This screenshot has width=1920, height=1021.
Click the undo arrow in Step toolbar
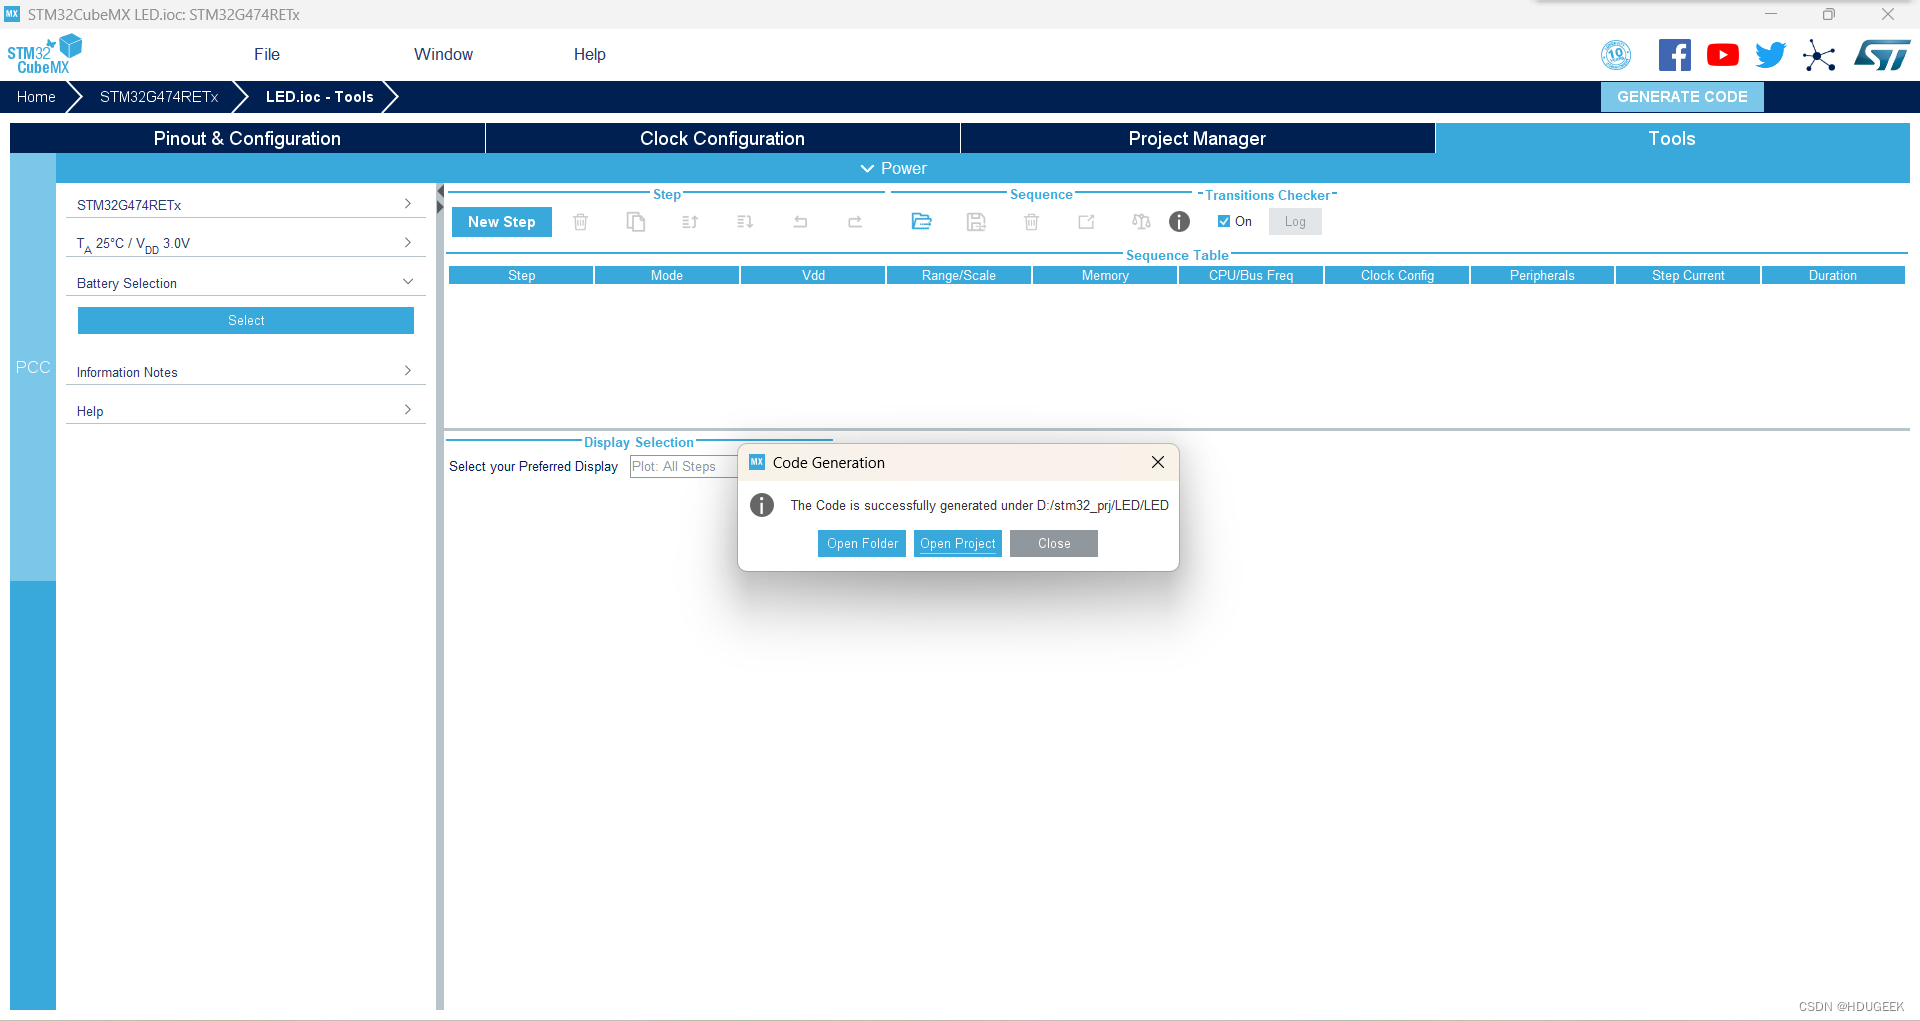tap(800, 222)
